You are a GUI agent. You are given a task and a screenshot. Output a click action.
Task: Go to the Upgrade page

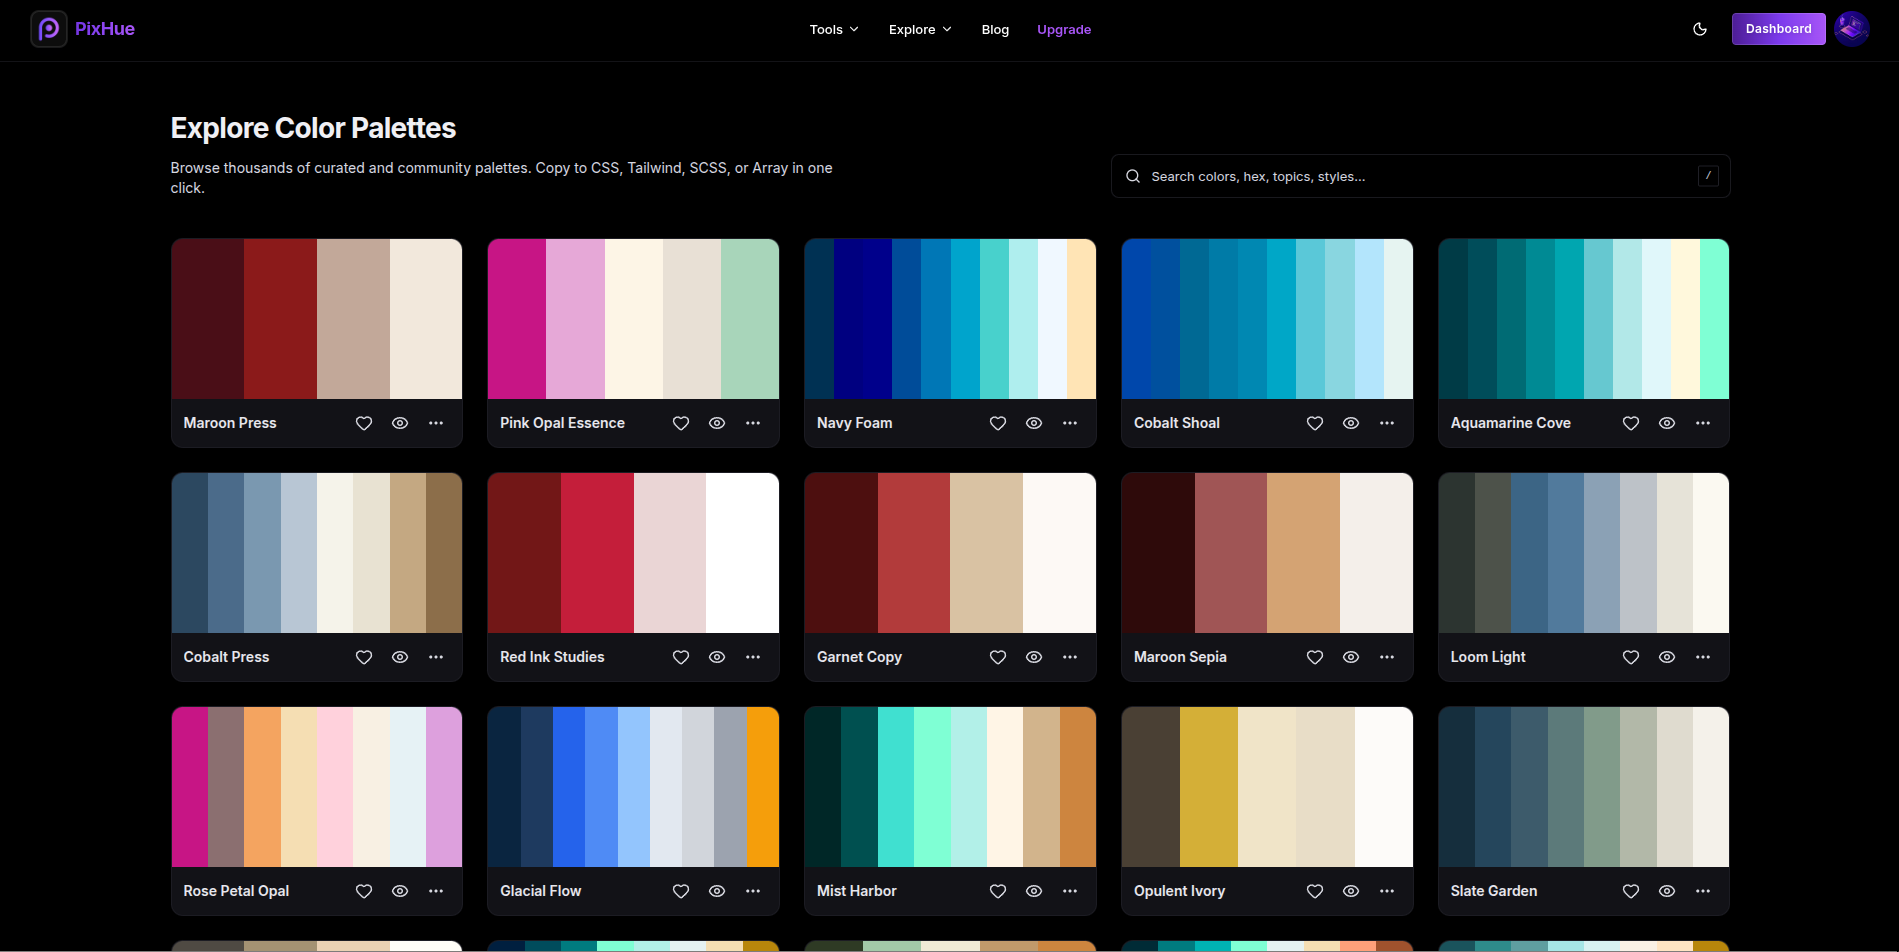[x=1064, y=29]
